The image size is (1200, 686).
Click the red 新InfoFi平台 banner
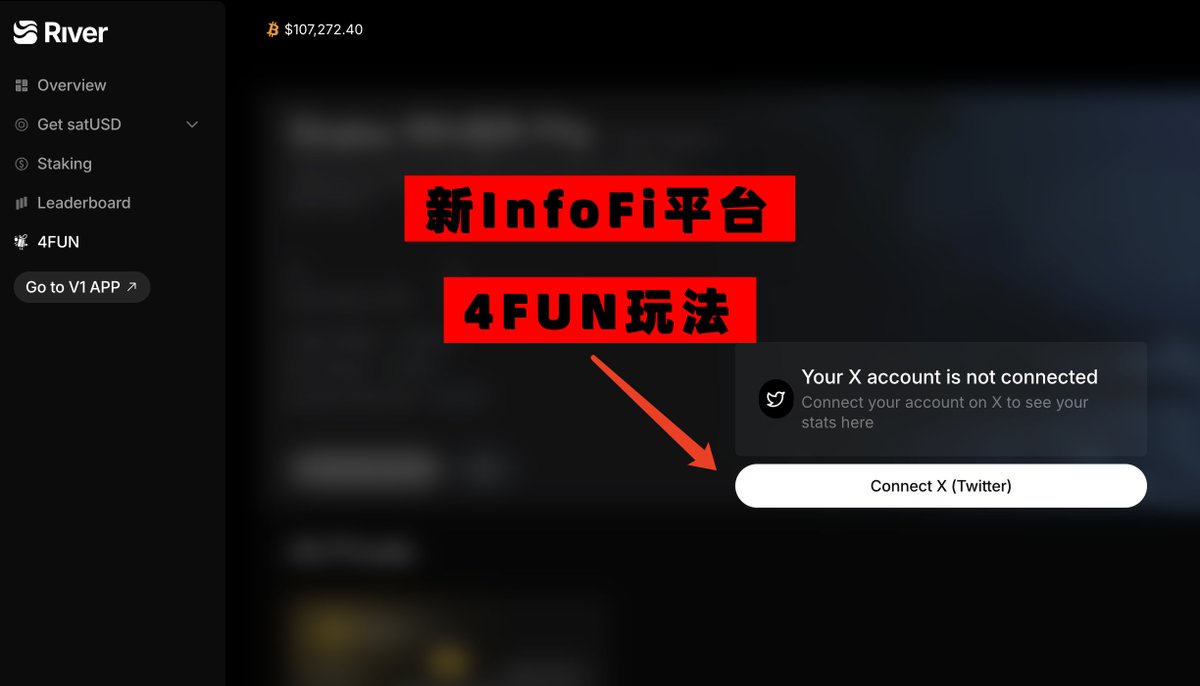[x=600, y=209]
